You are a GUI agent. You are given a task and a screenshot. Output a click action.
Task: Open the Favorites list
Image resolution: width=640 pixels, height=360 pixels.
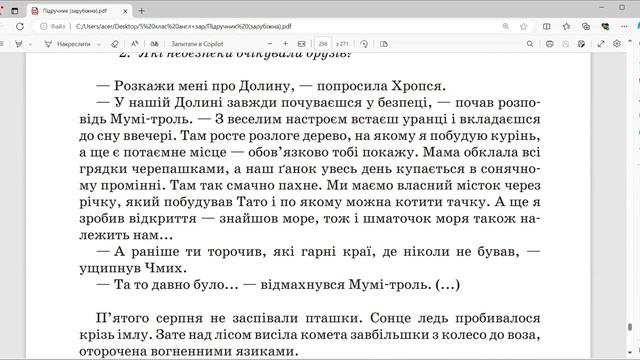tap(566, 26)
